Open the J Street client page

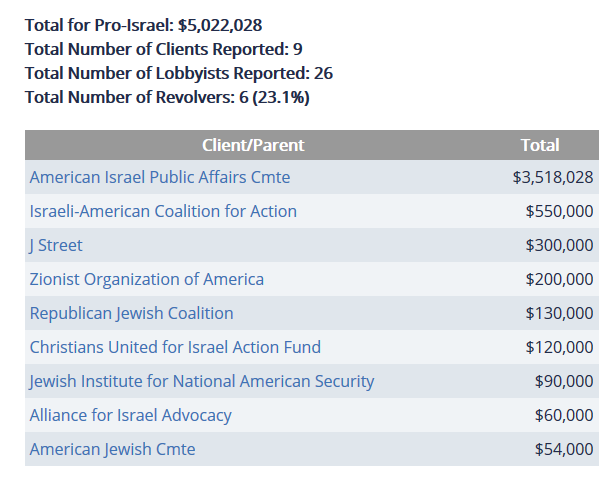(56, 245)
